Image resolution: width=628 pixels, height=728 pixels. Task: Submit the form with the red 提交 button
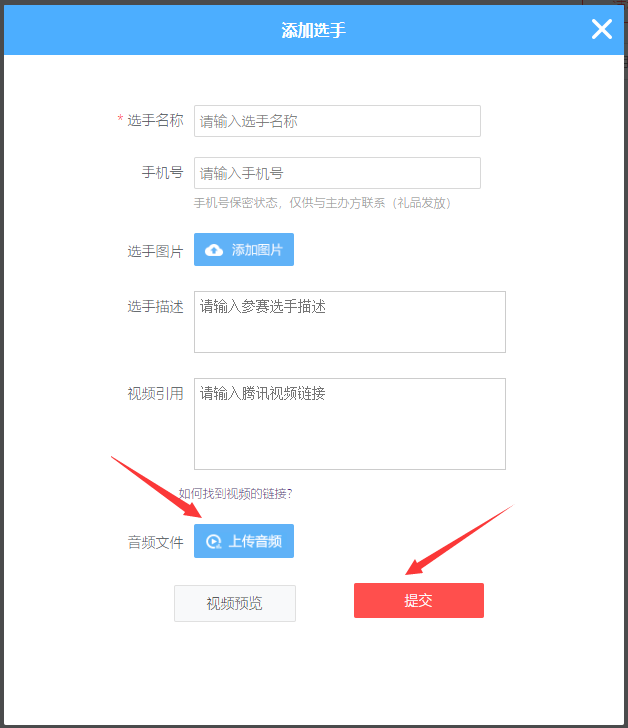pos(419,600)
